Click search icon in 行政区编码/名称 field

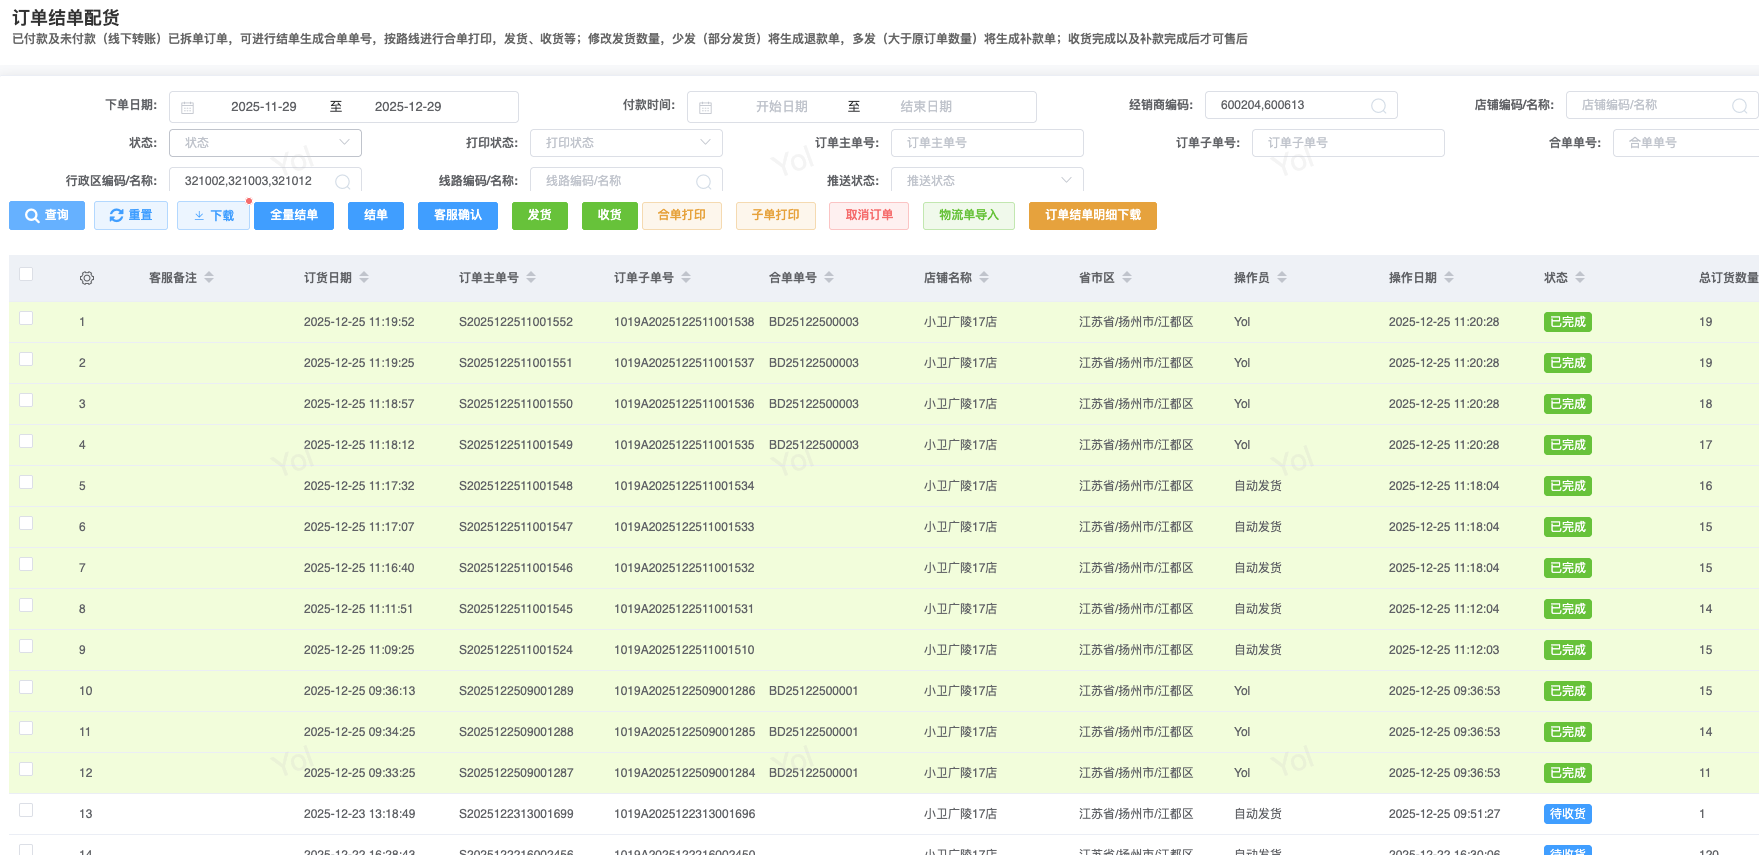[343, 181]
